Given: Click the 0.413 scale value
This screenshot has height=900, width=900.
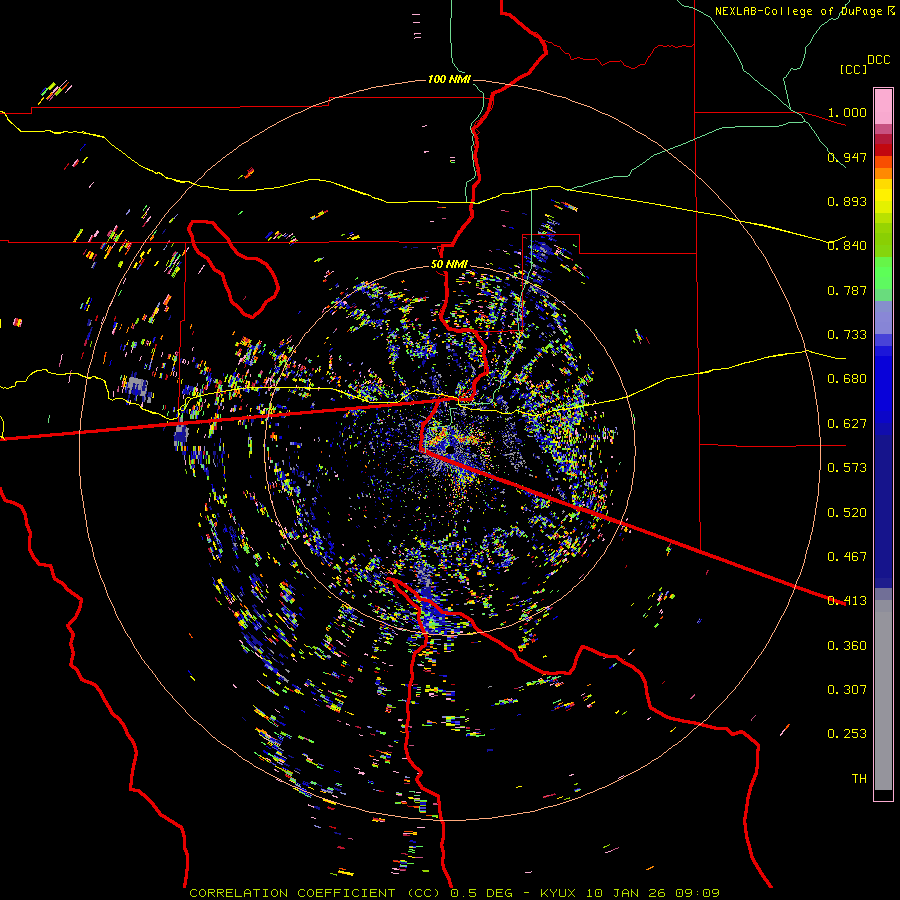Looking at the screenshot, I should (847, 601).
